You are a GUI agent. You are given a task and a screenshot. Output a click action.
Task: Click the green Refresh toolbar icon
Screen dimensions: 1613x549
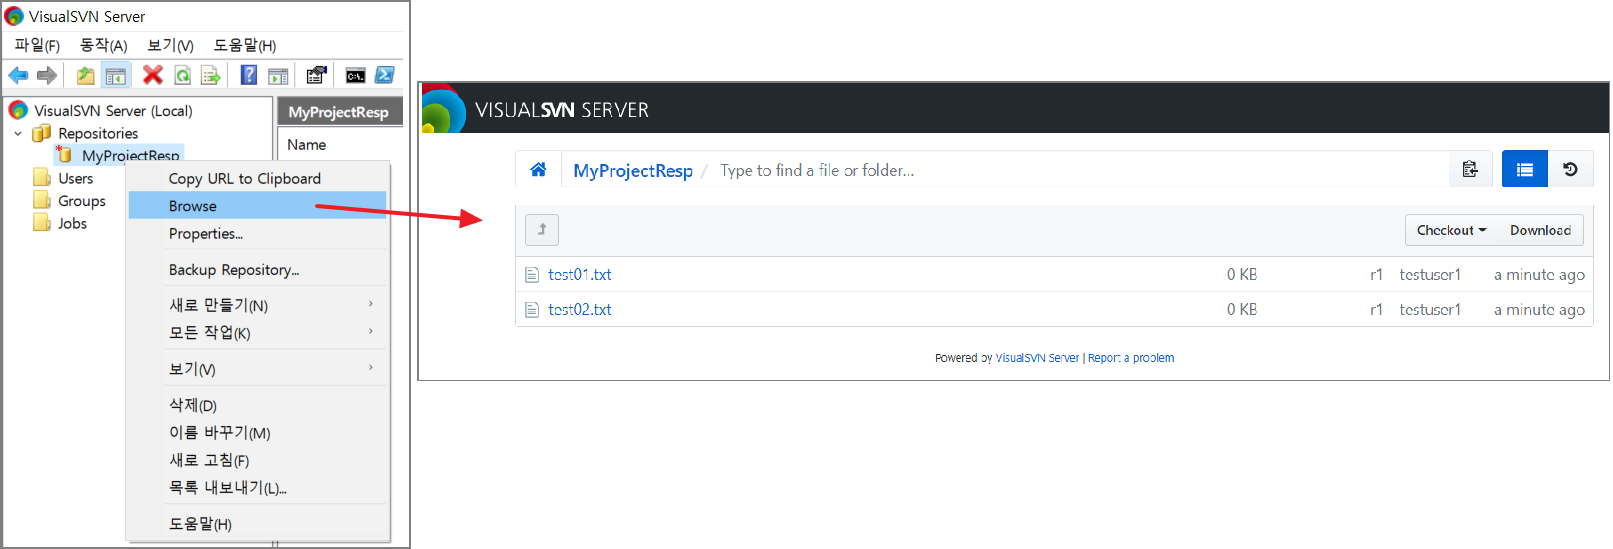(x=182, y=75)
